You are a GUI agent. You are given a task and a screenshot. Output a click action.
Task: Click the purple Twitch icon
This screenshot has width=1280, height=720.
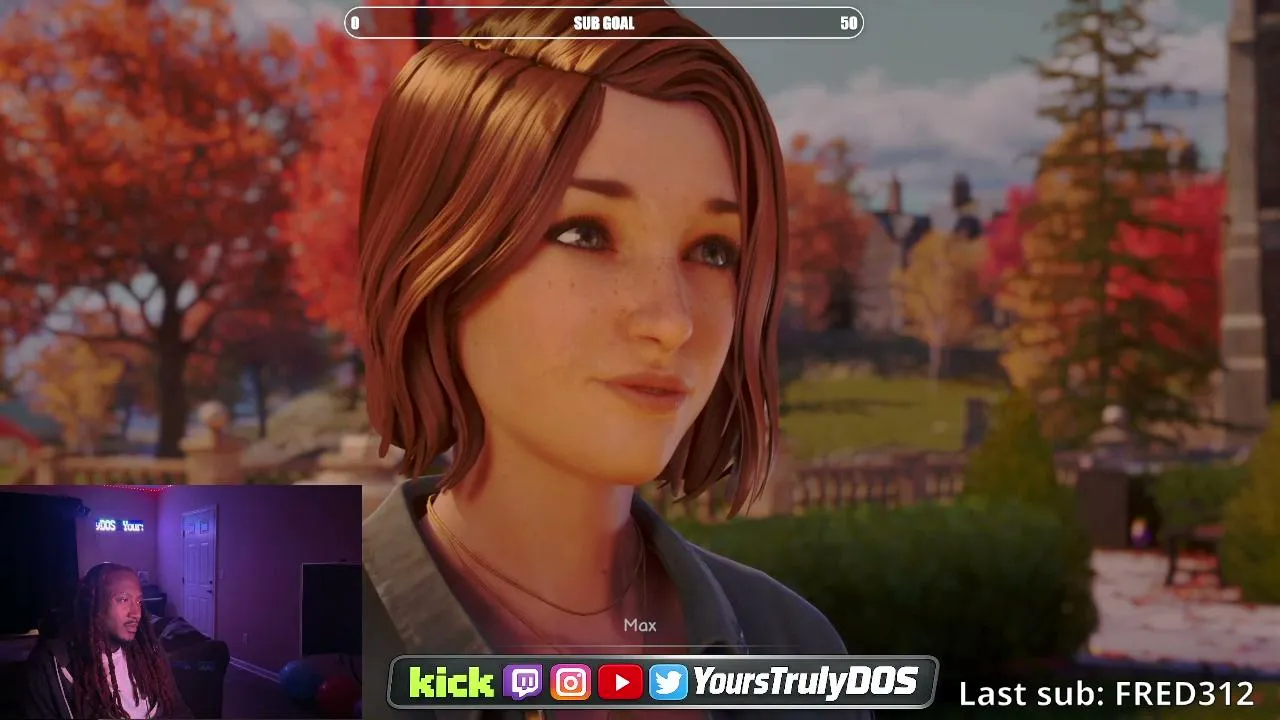click(x=523, y=683)
